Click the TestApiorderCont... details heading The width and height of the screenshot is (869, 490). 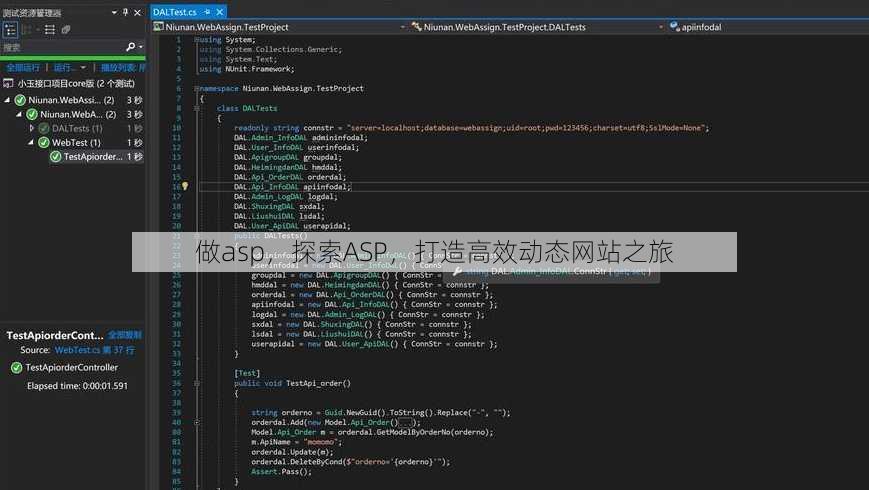[55, 335]
